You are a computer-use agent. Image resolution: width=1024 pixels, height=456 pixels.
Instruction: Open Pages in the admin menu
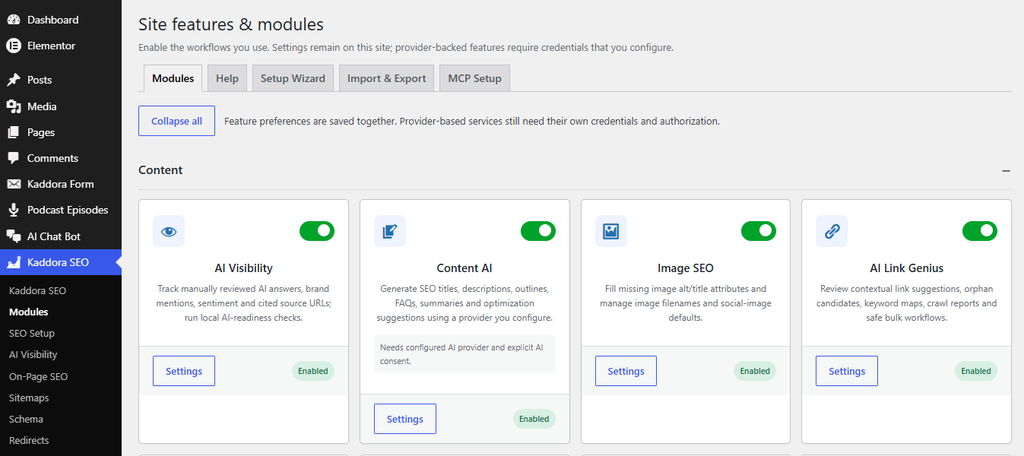[x=61, y=132]
